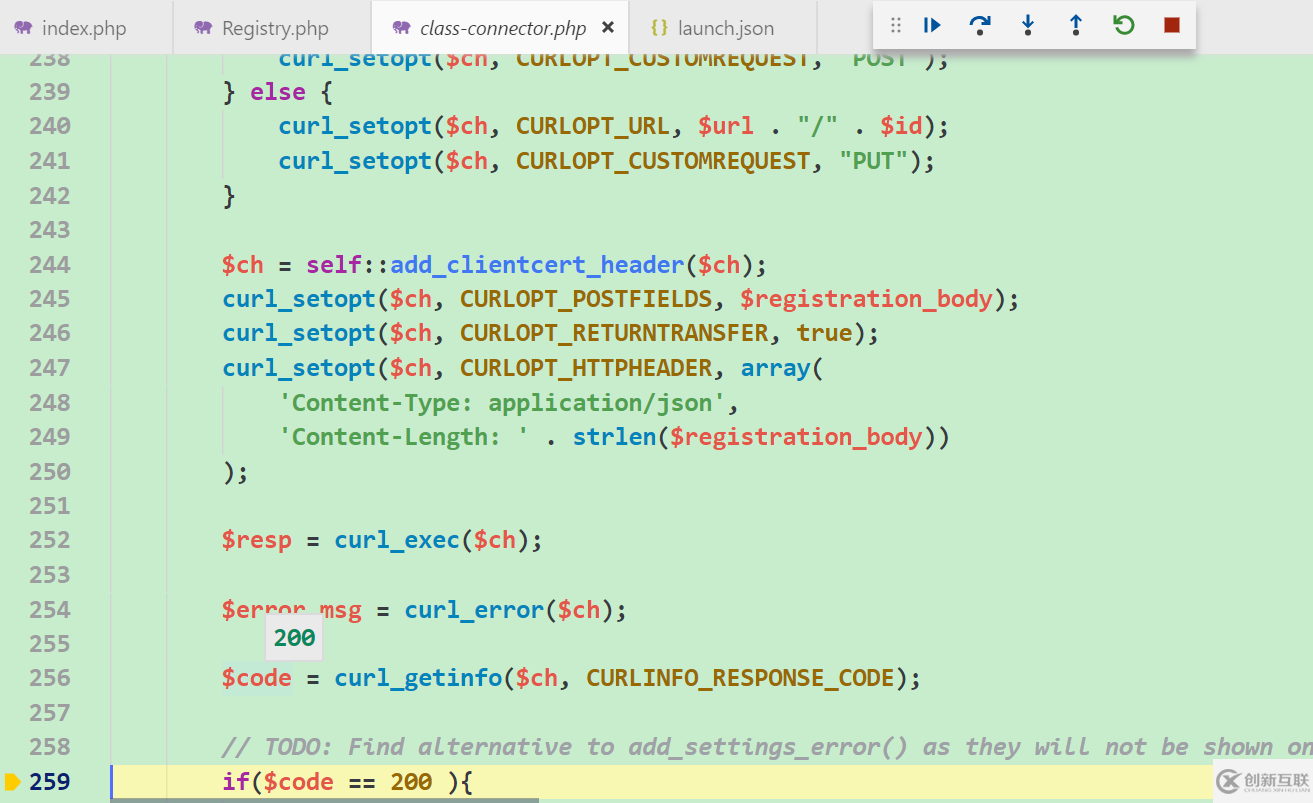Click line number 256 in the gutter
This screenshot has width=1313, height=803.
click(50, 678)
